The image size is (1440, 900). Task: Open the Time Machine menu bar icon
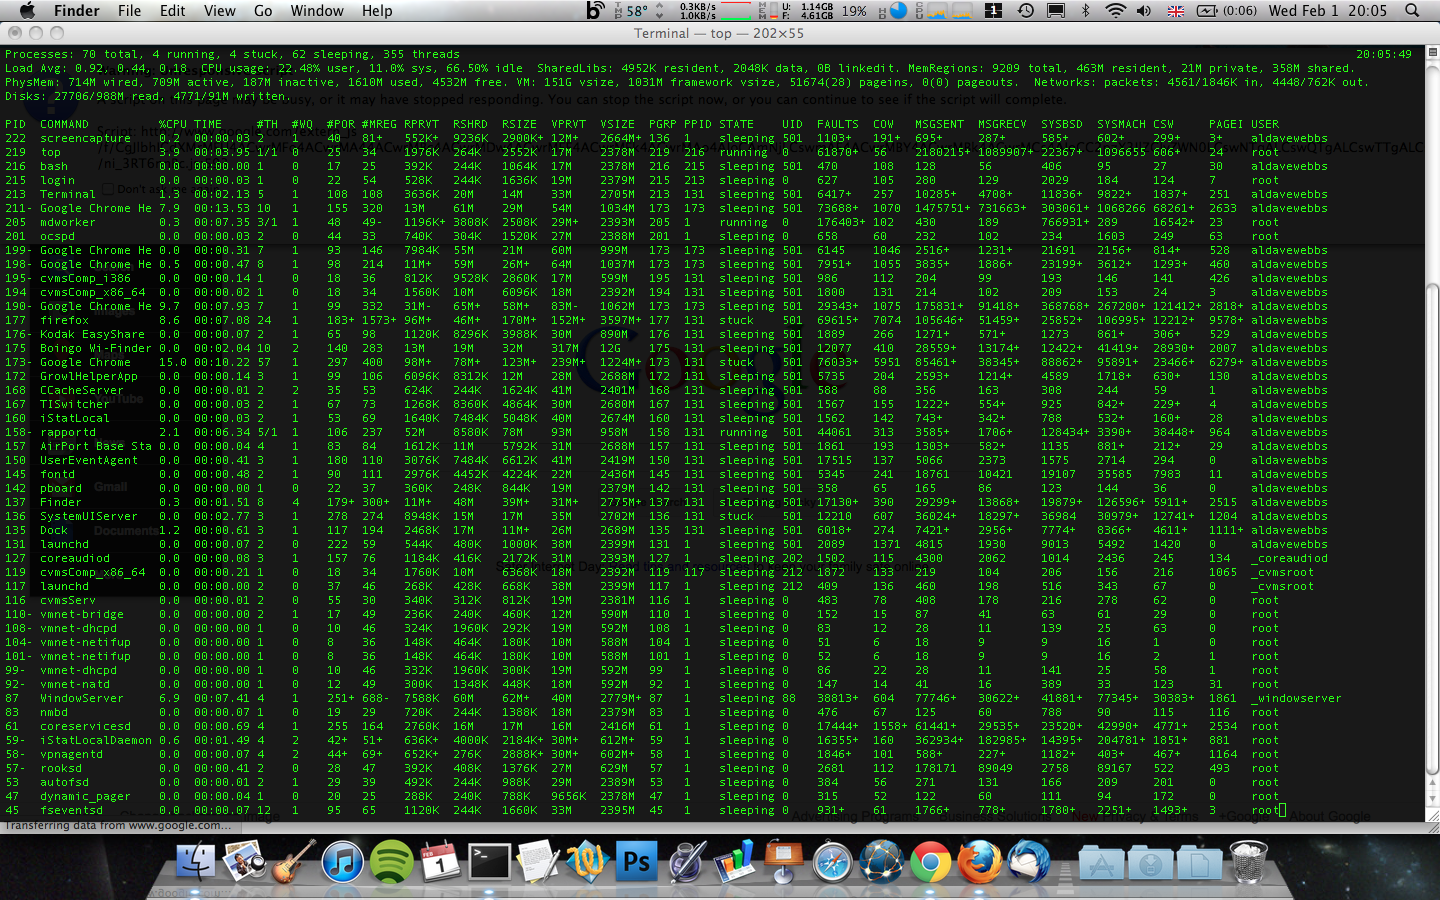tap(1026, 11)
